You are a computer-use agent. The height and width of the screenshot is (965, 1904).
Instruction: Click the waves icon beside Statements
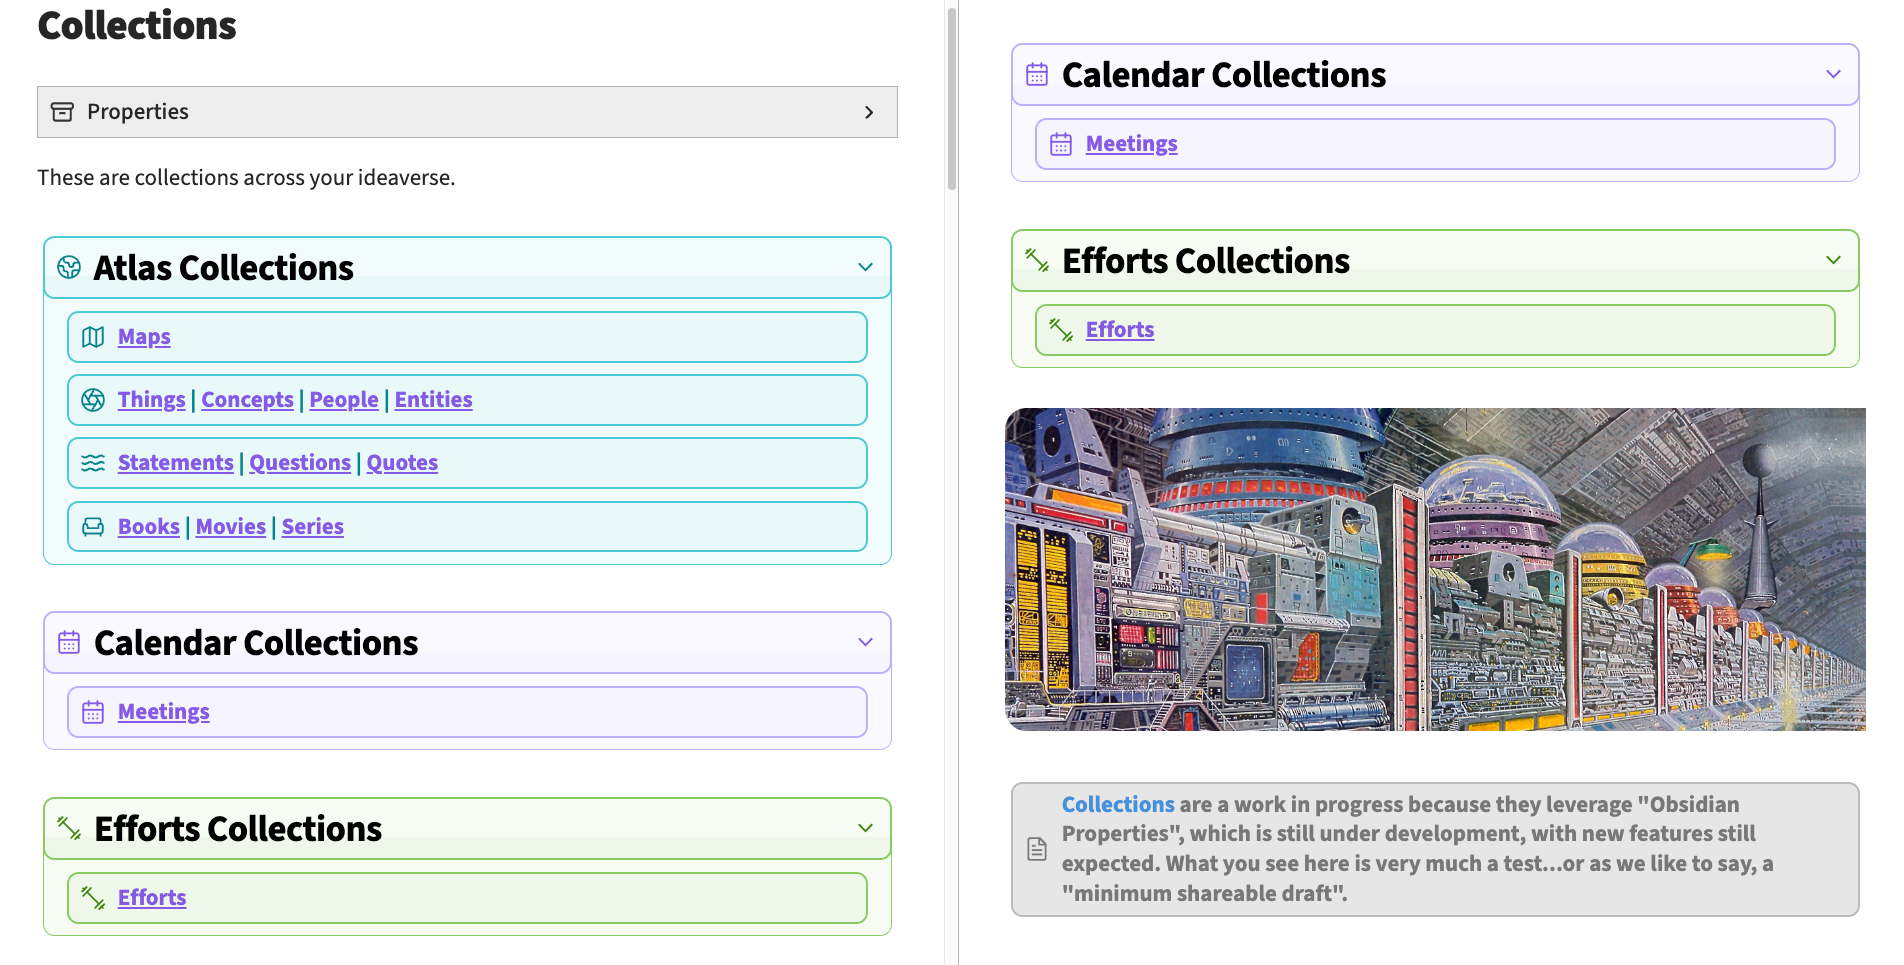[x=93, y=463]
